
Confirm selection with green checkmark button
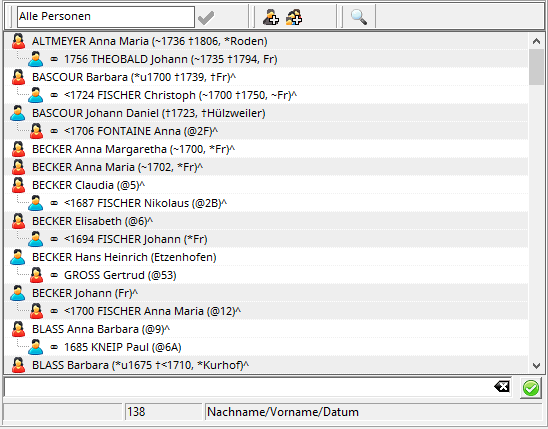click(531, 388)
